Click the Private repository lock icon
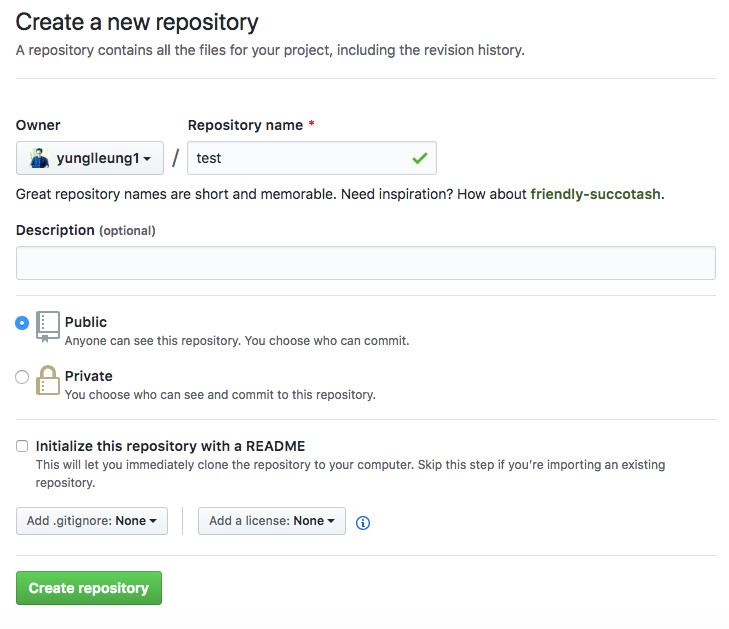Screen dimensions: 729x629 [x=48, y=381]
